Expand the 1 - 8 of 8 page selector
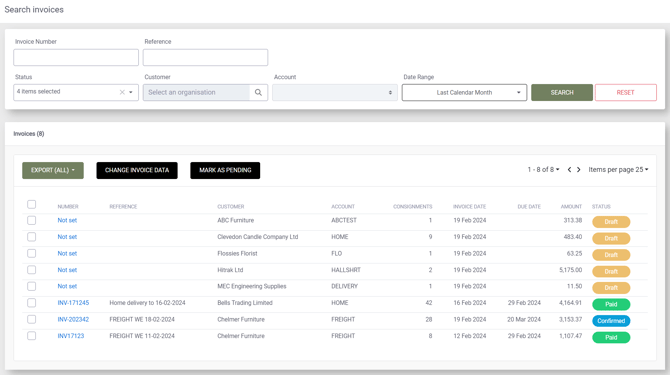This screenshot has height=375, width=670. tap(543, 170)
